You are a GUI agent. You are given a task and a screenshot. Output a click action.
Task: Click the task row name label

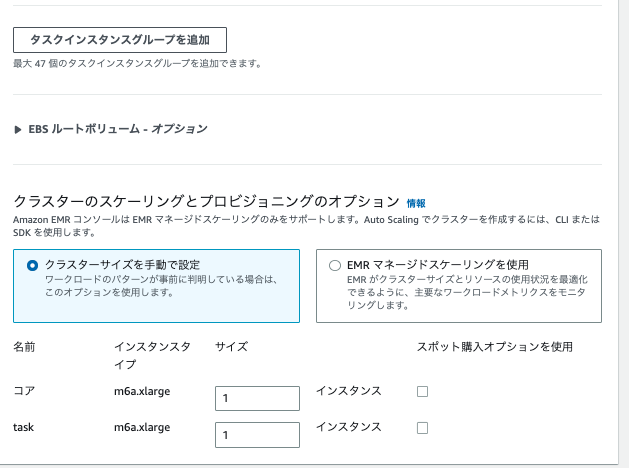(23, 427)
